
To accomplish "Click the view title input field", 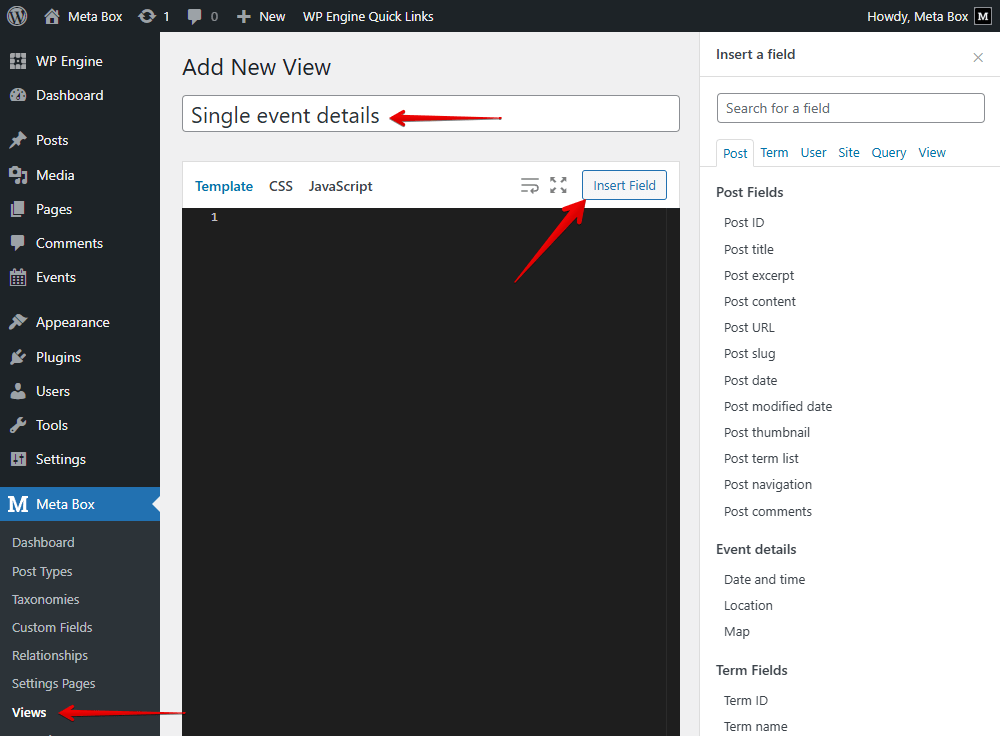I will coord(431,114).
